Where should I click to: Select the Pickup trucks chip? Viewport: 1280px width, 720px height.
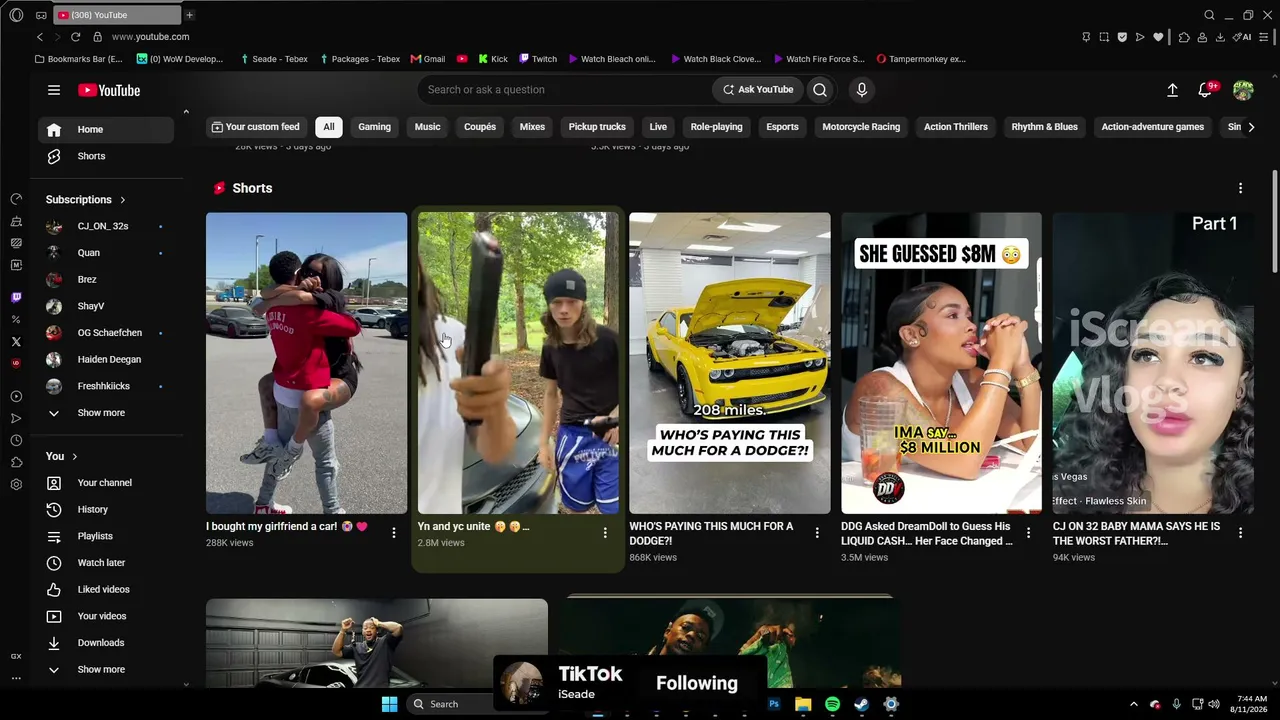[x=597, y=127]
